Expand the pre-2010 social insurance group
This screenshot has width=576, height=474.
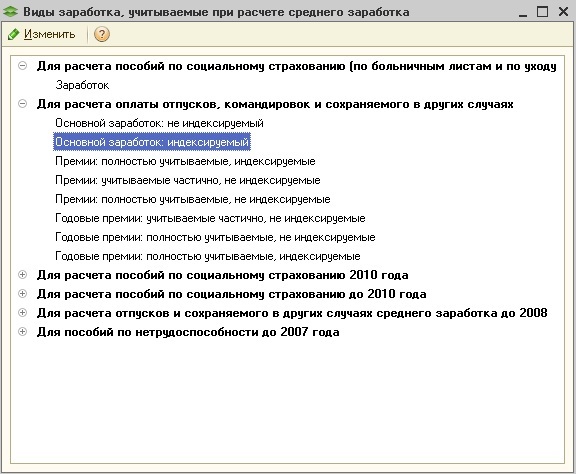[x=22, y=294]
